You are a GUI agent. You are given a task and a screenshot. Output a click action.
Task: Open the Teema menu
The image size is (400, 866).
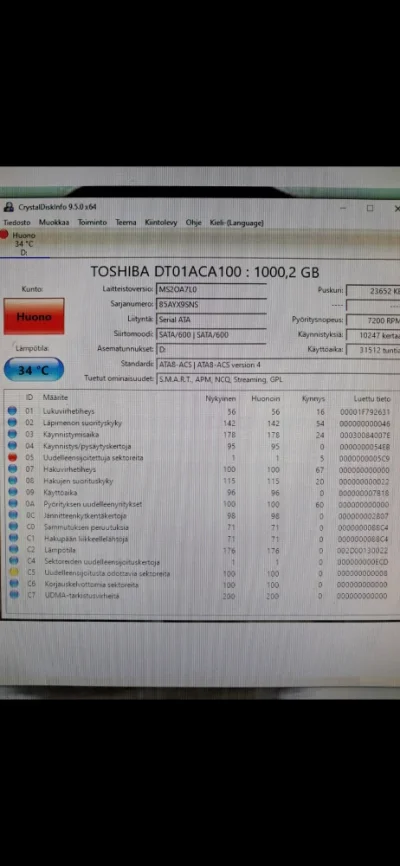pos(125,223)
